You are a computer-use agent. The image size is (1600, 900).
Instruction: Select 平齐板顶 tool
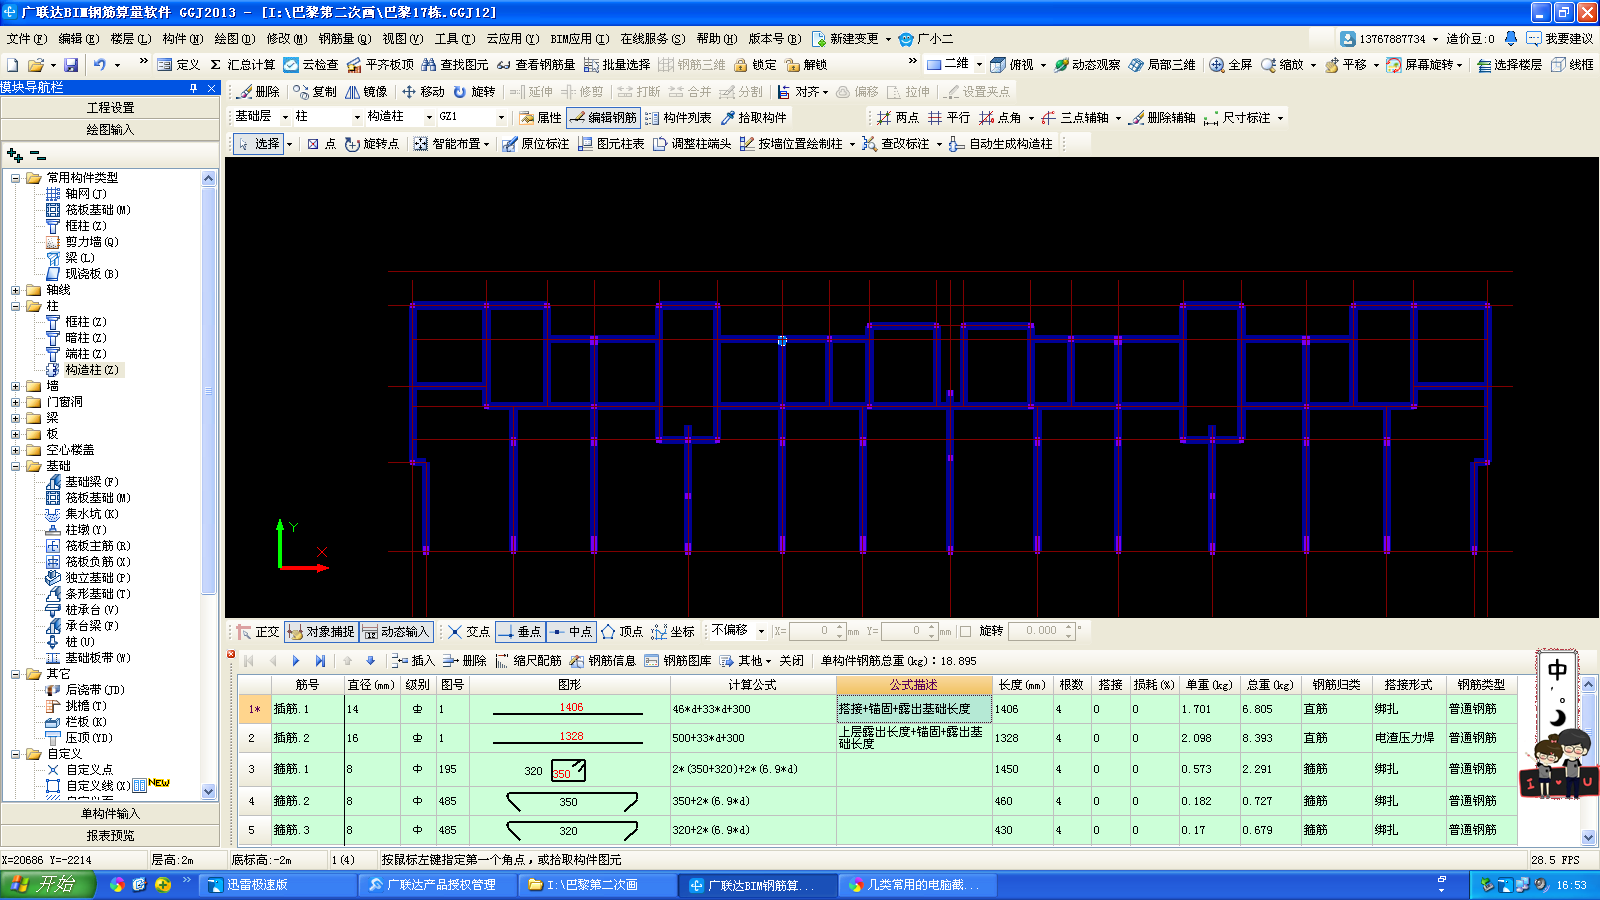[x=380, y=64]
